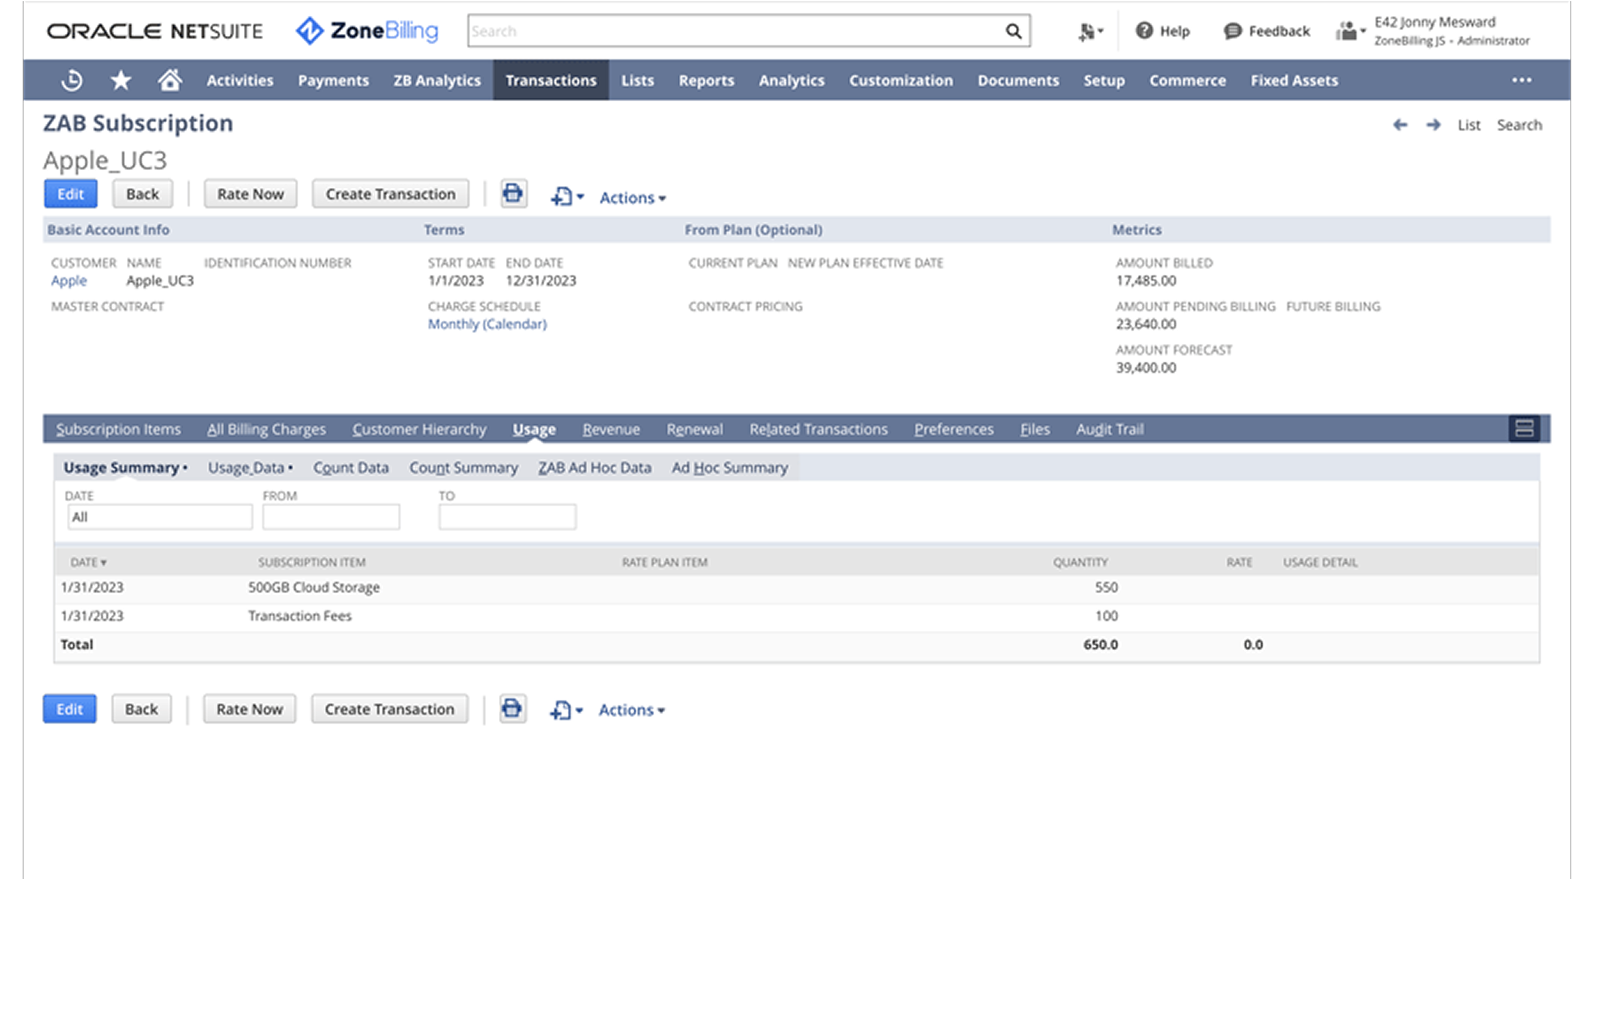The image size is (1601, 1011).
Task: Click the Oracle NetSuite logo
Action: pos(155,31)
